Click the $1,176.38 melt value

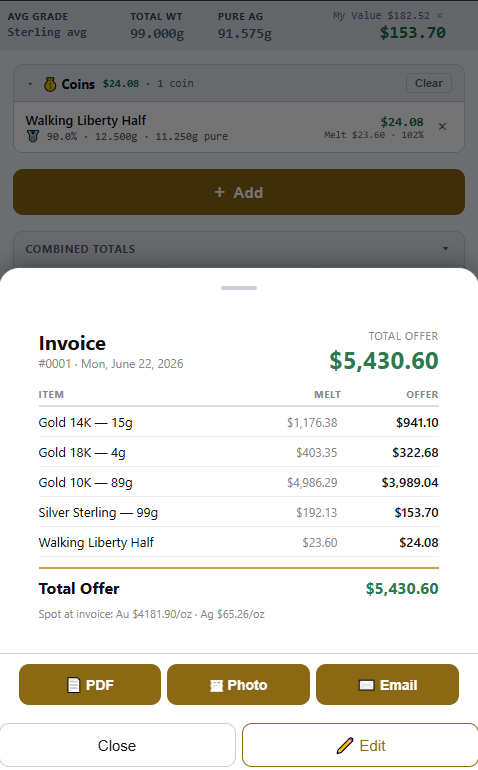pyautogui.click(x=312, y=422)
